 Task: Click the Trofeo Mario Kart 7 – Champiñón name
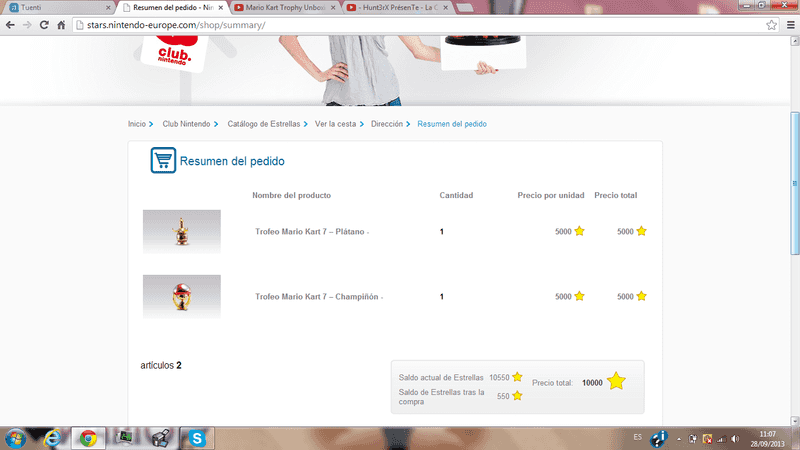(x=317, y=296)
